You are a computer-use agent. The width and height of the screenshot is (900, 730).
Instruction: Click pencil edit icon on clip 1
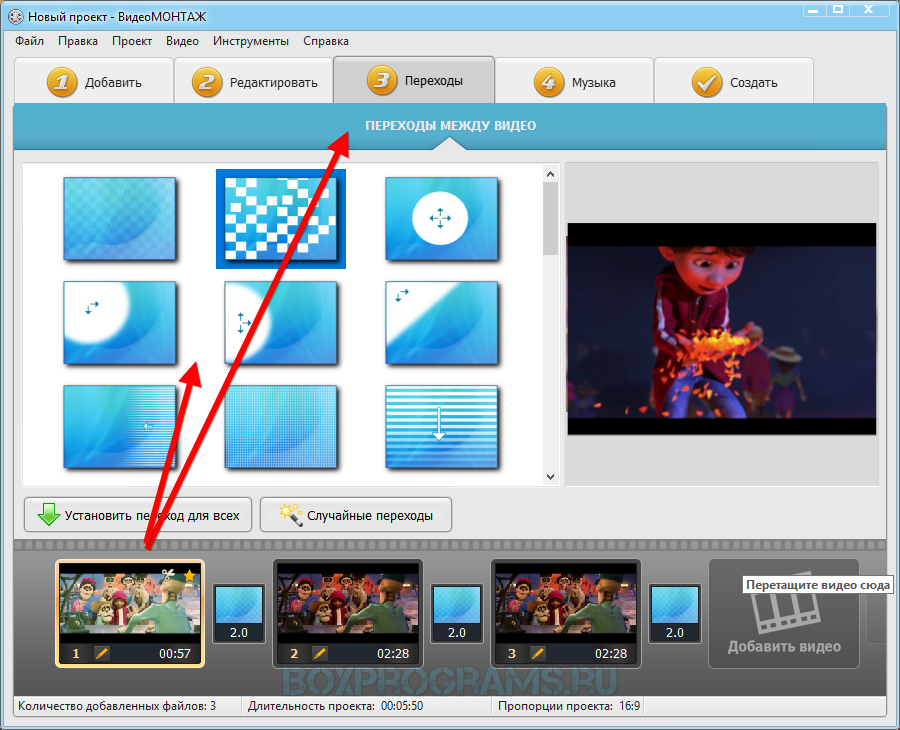(x=101, y=653)
